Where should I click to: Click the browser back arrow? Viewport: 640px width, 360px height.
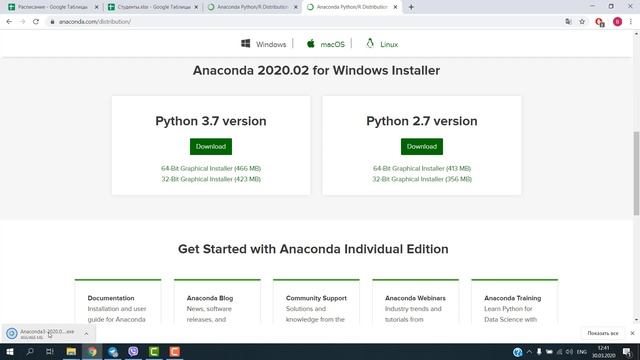tap(9, 22)
